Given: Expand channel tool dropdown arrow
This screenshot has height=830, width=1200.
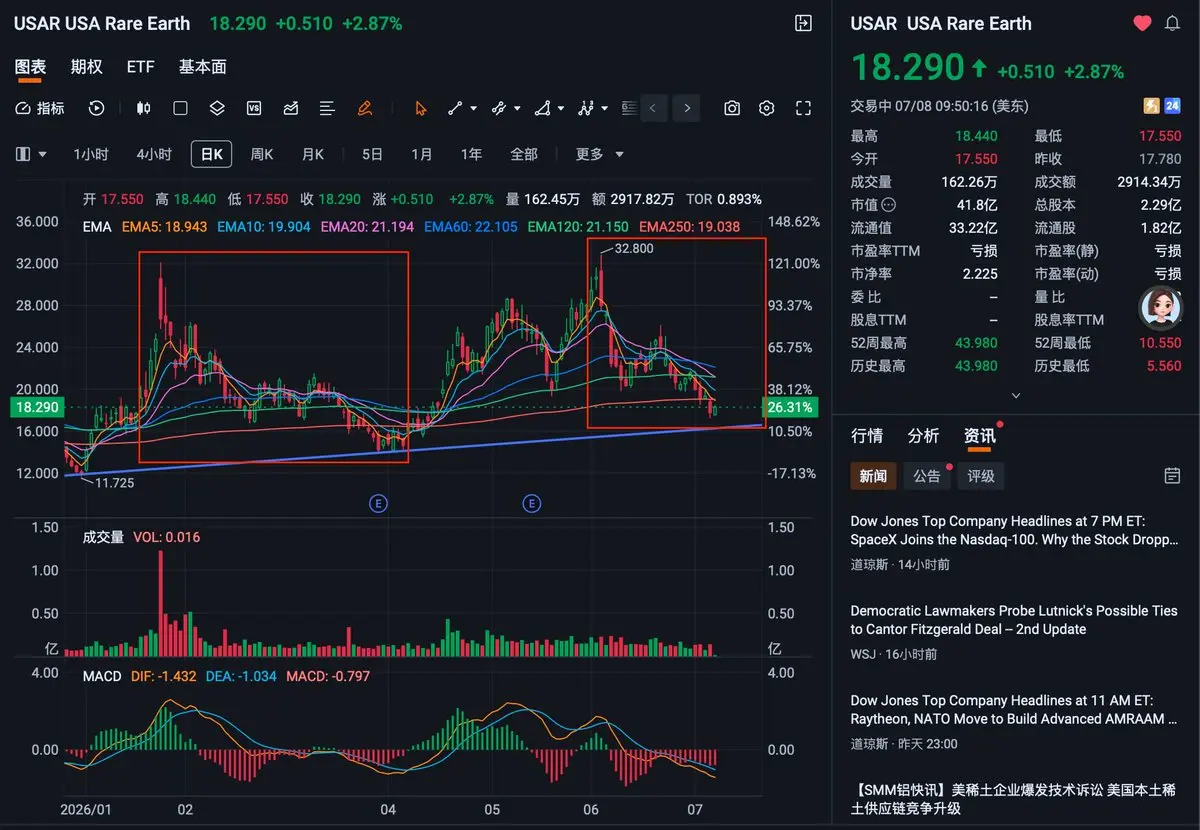Looking at the screenshot, I should tap(517, 108).
